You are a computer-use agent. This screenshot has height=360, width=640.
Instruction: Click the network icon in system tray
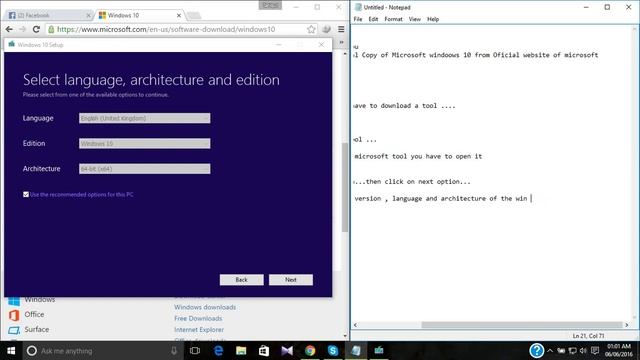[x=573, y=351]
